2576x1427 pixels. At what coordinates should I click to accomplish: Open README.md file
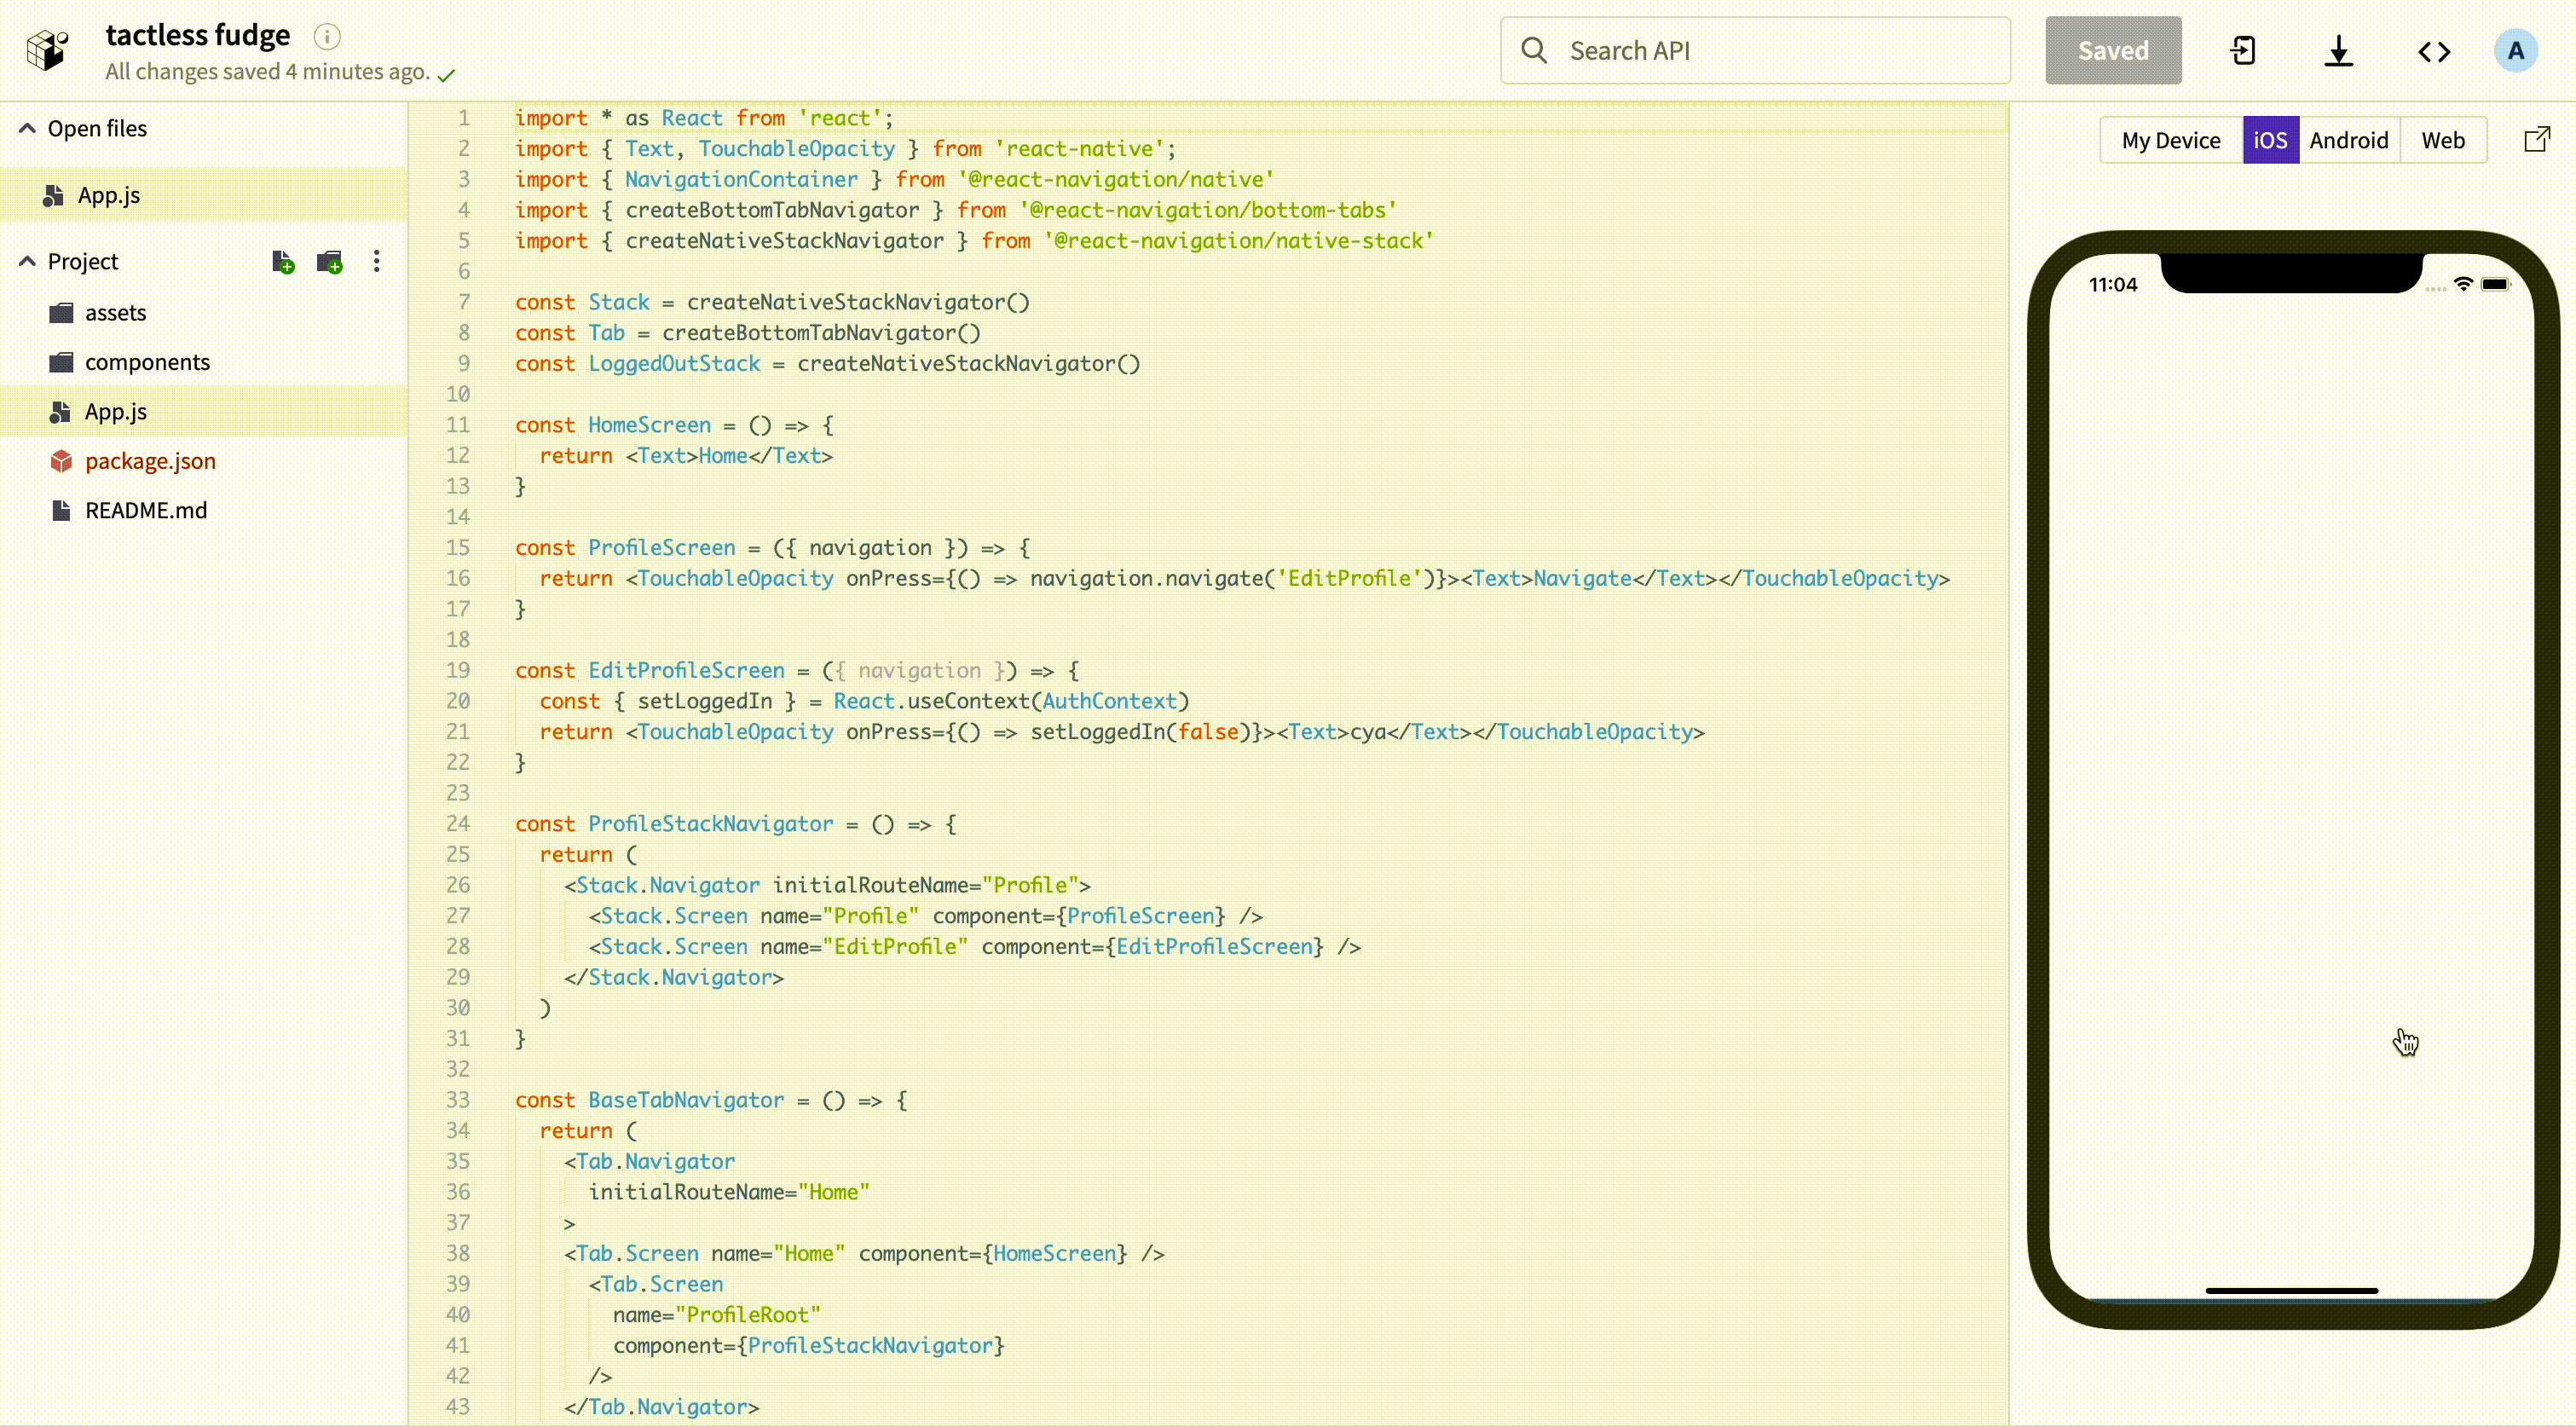pyautogui.click(x=204, y=510)
